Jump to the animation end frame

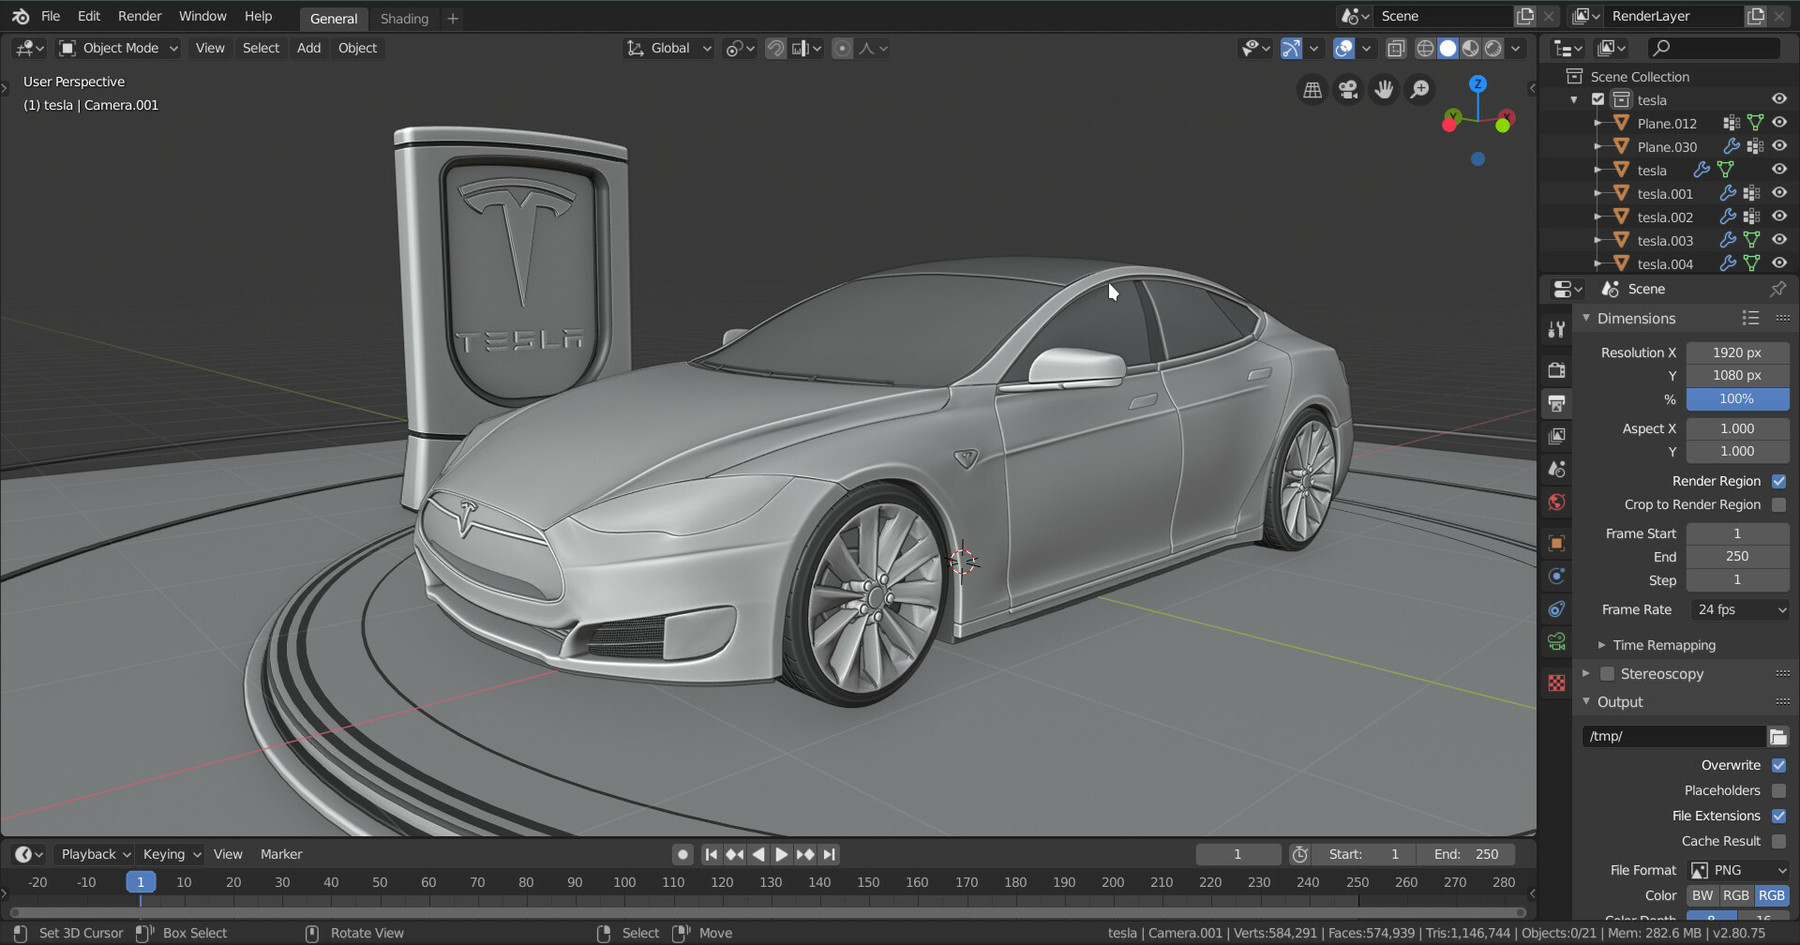(x=829, y=854)
